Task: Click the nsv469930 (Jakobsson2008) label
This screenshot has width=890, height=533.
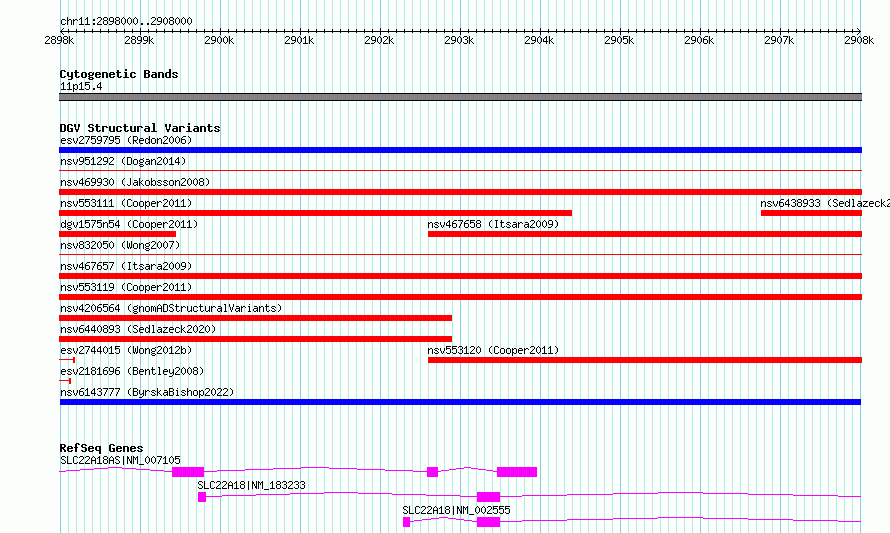Action: click(x=135, y=182)
